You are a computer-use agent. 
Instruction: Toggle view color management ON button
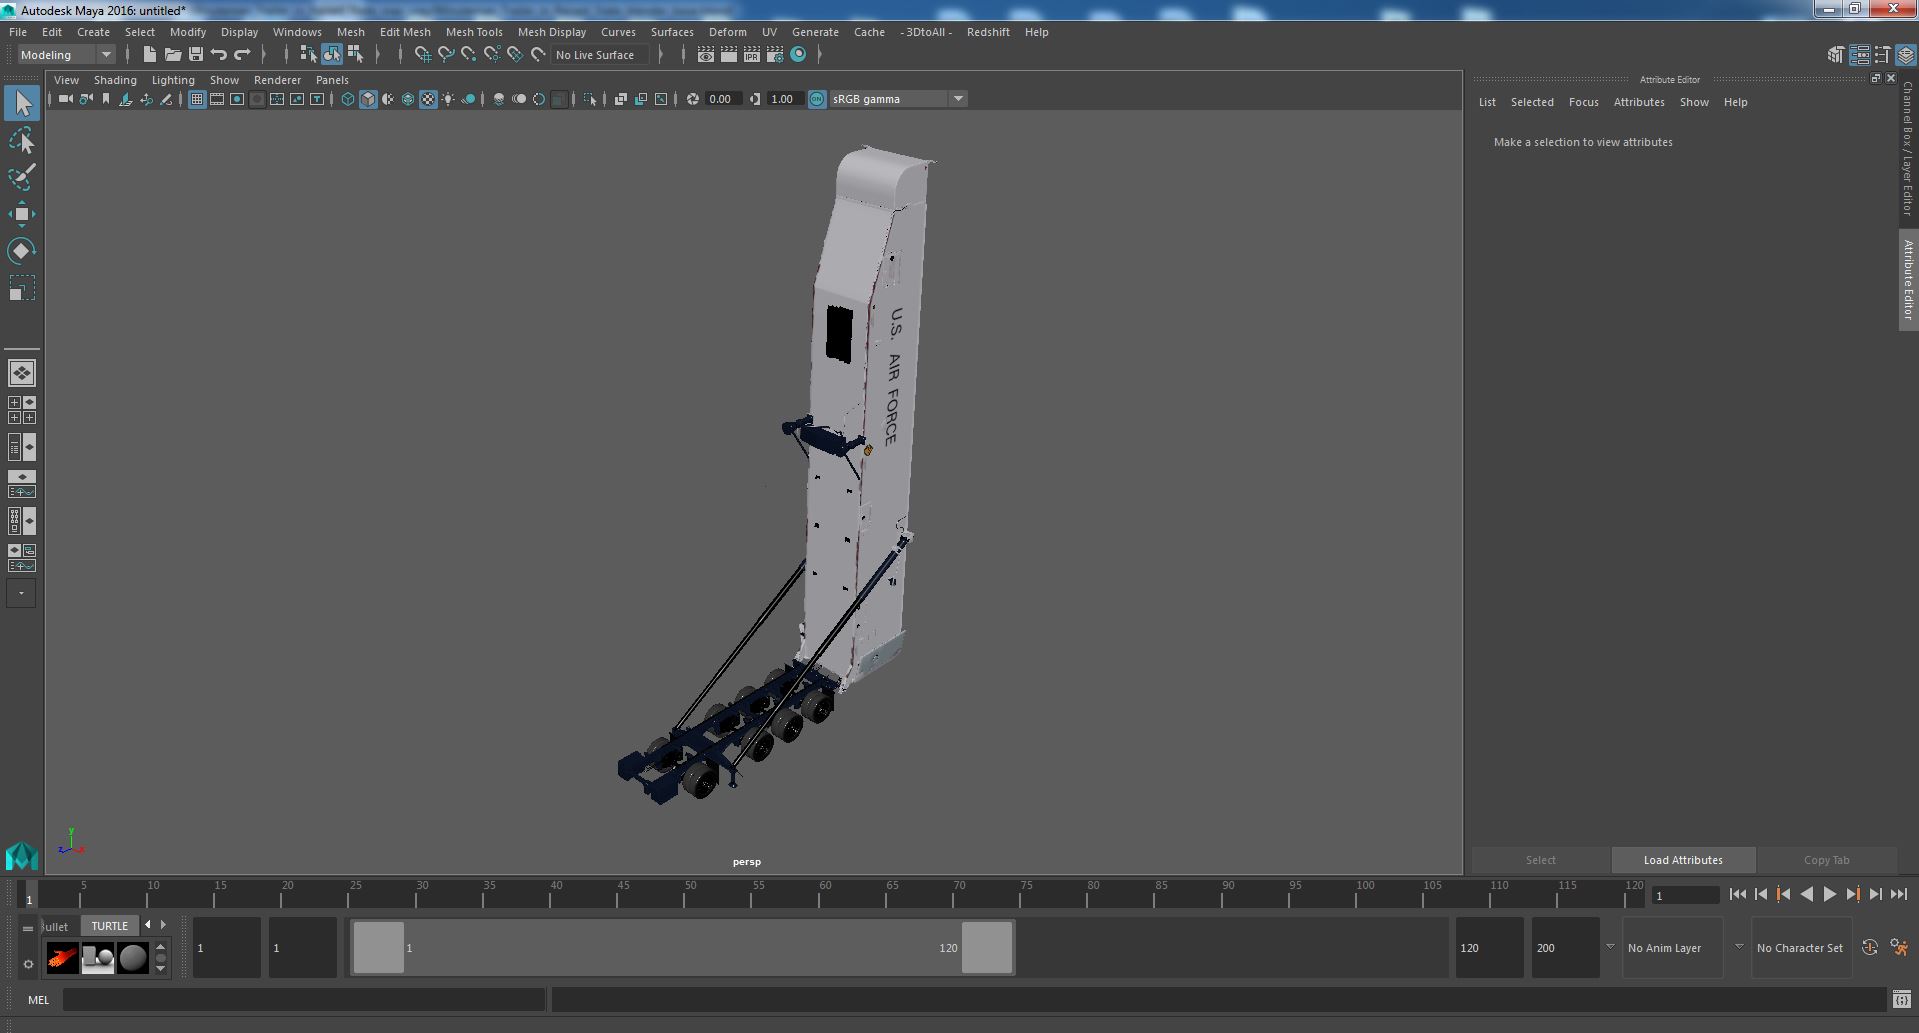(817, 99)
